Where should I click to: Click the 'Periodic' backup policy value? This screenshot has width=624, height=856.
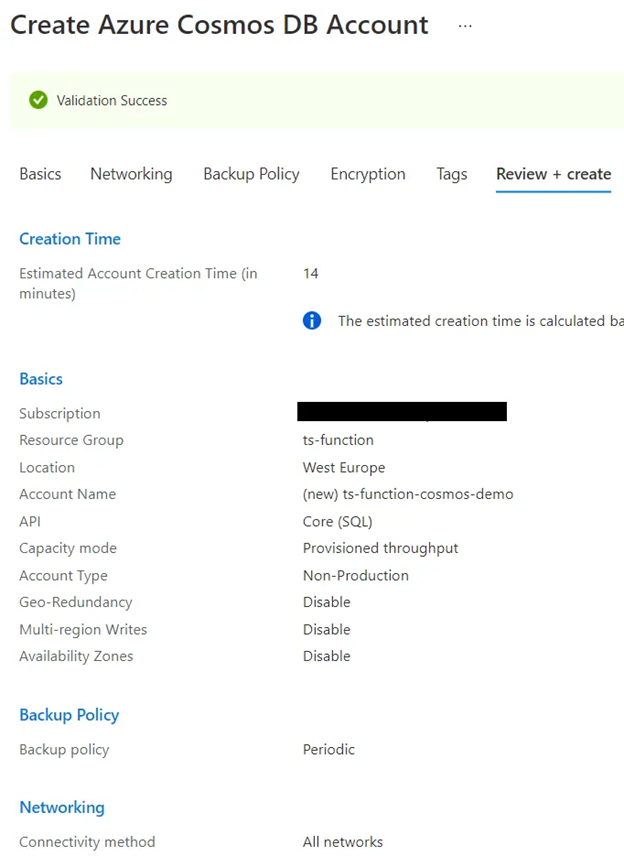click(329, 750)
